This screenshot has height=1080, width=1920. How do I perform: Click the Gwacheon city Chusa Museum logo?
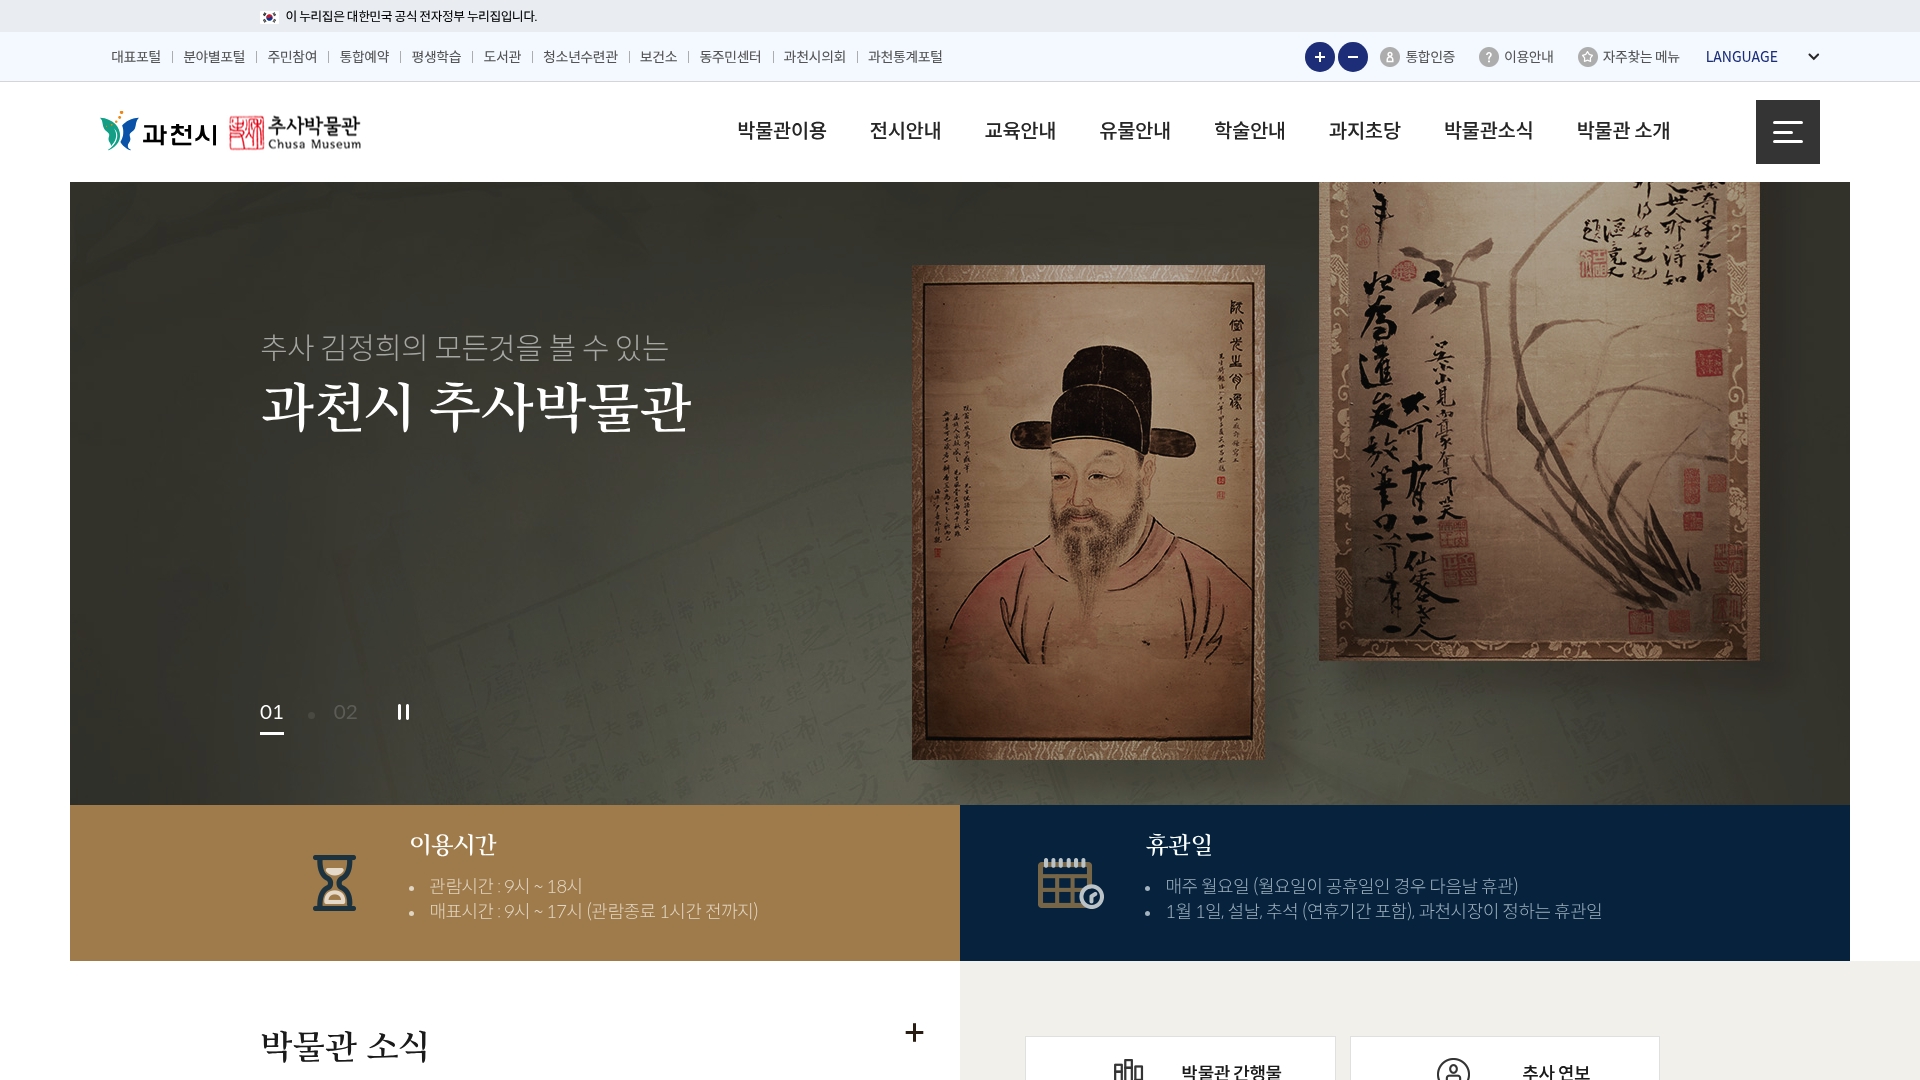pos(231,131)
